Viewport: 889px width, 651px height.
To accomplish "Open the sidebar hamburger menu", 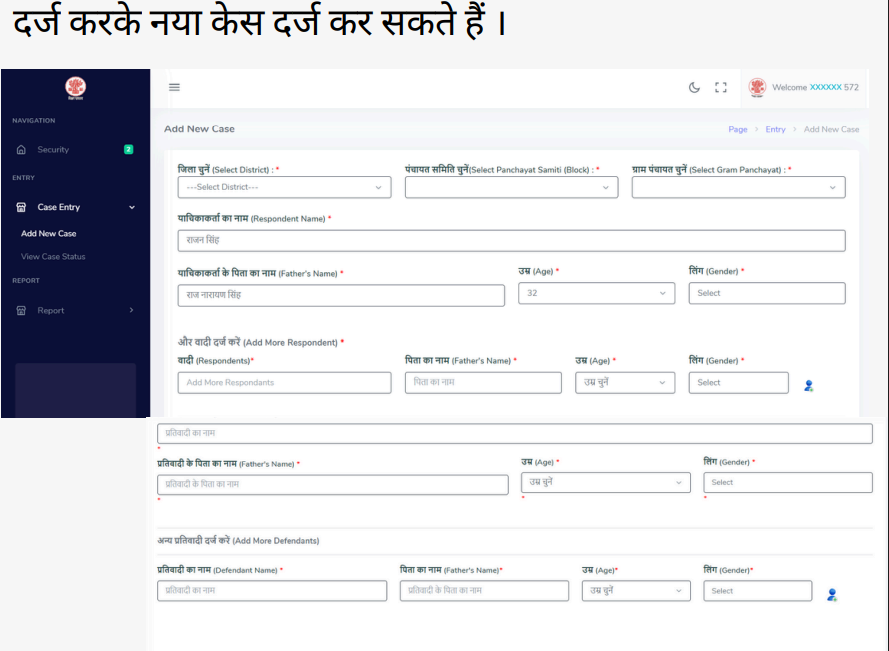I will (174, 87).
